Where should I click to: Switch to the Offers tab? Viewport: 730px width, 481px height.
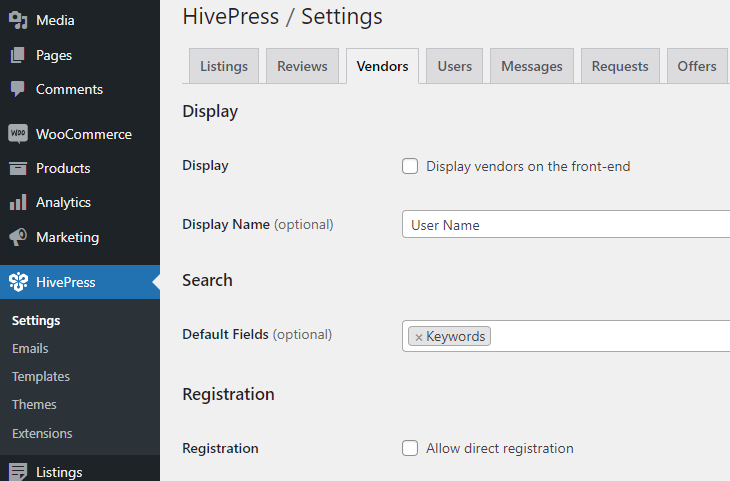[697, 66]
